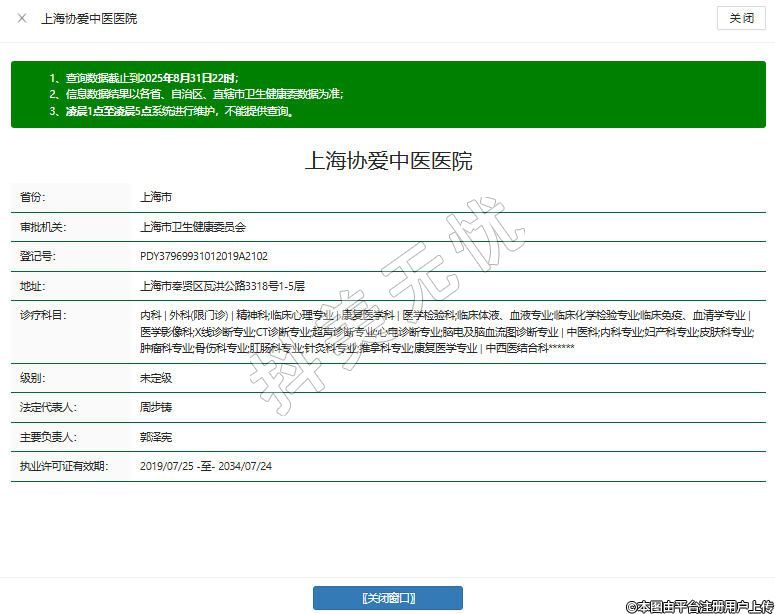This screenshot has width=775, height=614.
Task: Click the license validity dates 2019/07/25 -至- 2034/07/24
Action: click(x=206, y=466)
